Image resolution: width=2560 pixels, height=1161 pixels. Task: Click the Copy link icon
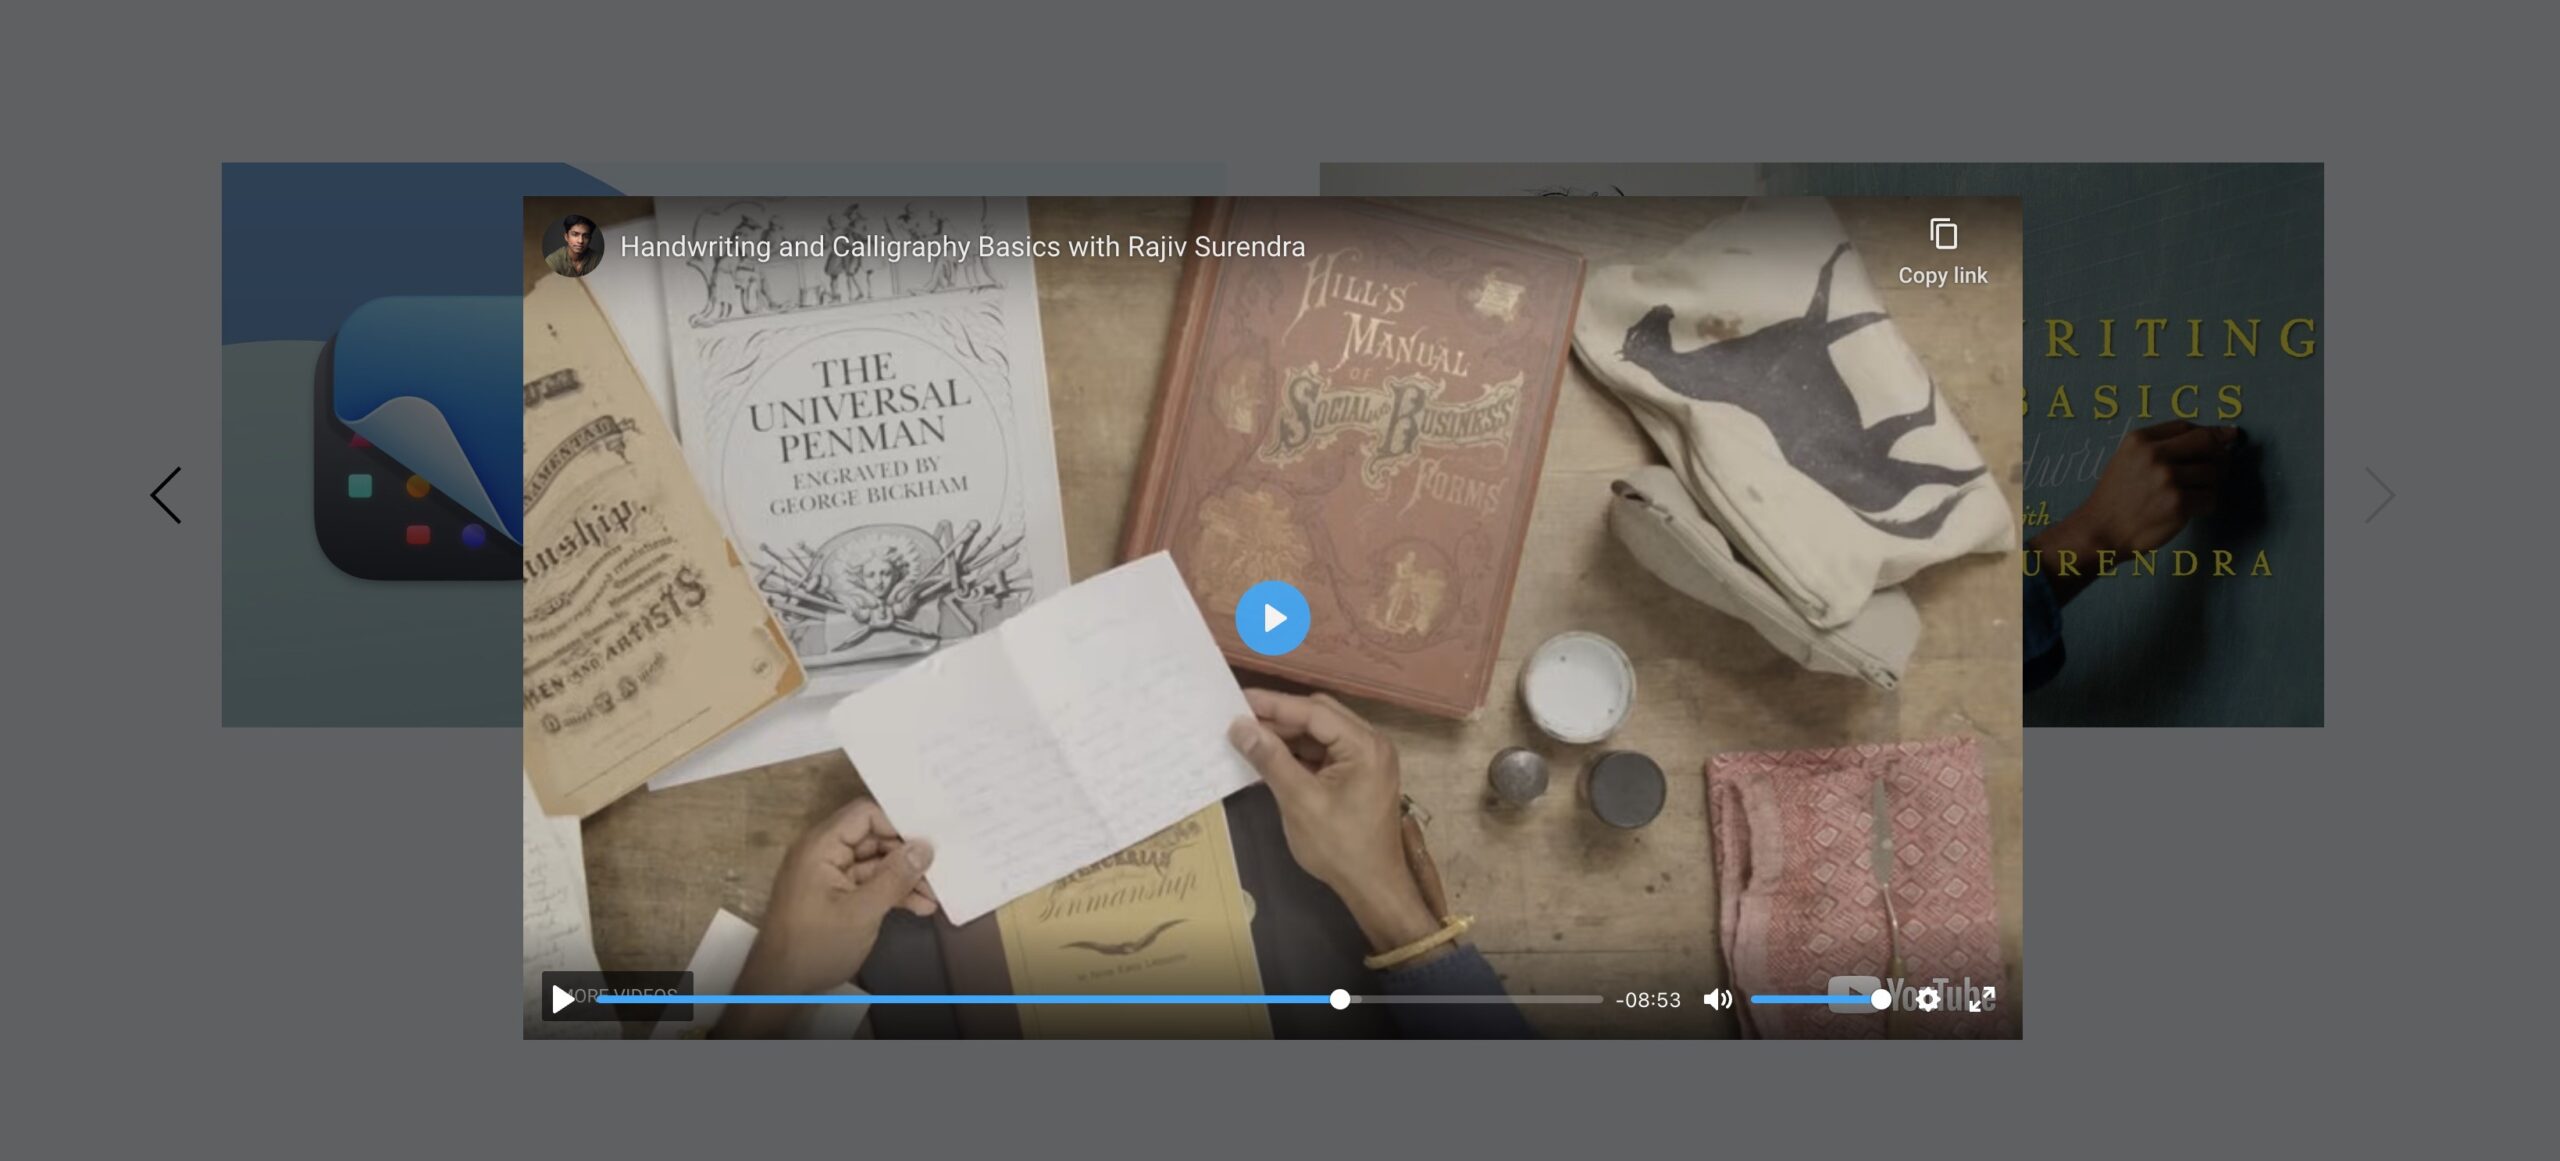(1943, 234)
